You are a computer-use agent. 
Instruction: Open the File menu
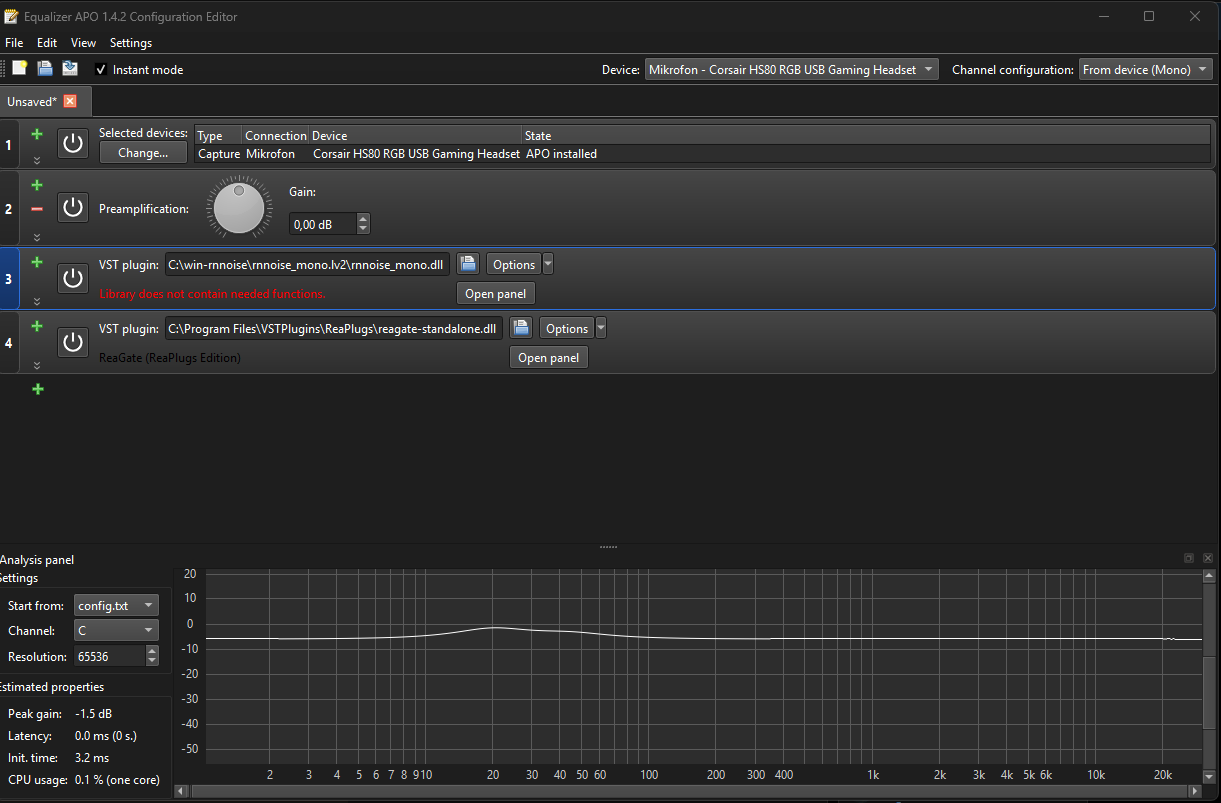(x=14, y=43)
